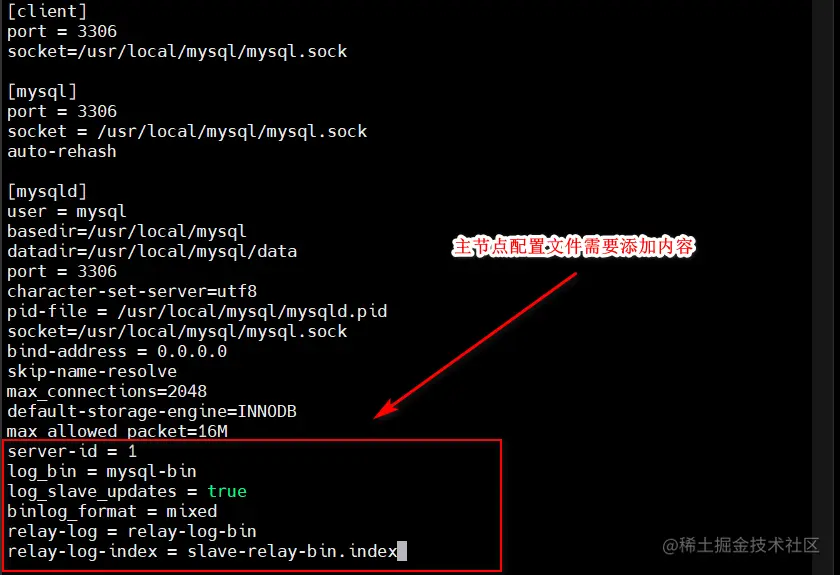Click the red Chinese annotation text

[573, 247]
